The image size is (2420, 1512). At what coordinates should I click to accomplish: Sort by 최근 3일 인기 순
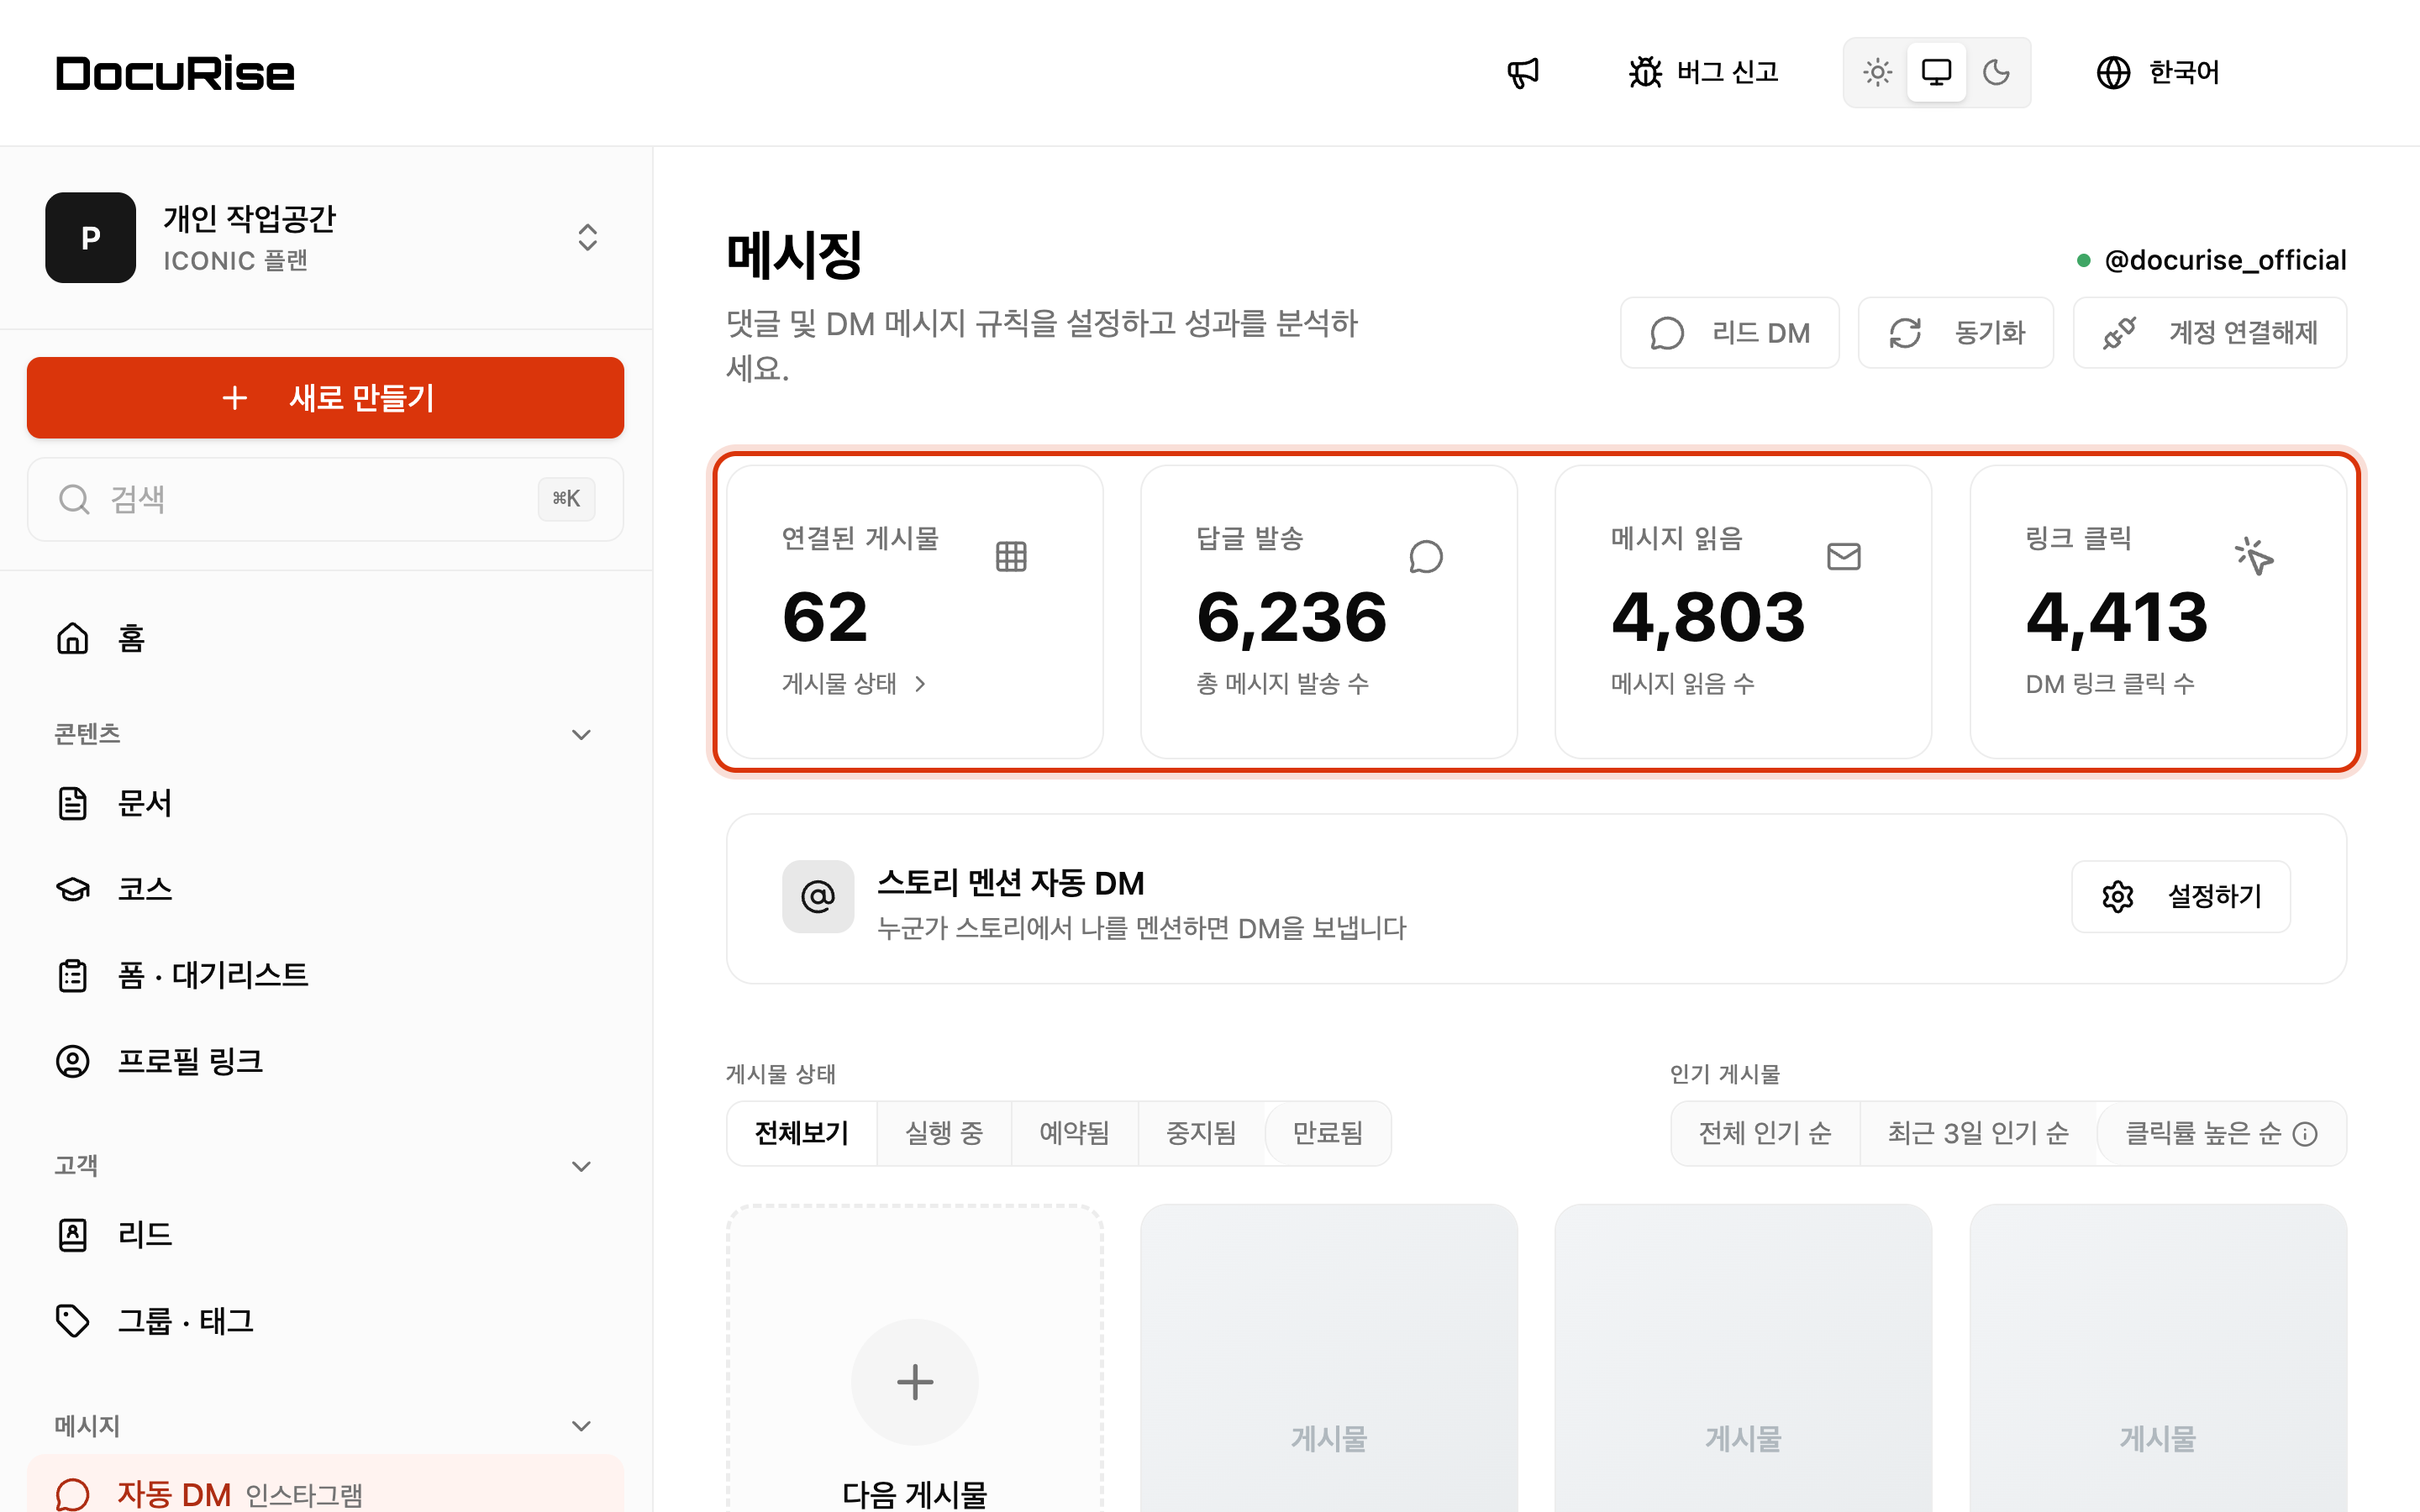click(1977, 1133)
